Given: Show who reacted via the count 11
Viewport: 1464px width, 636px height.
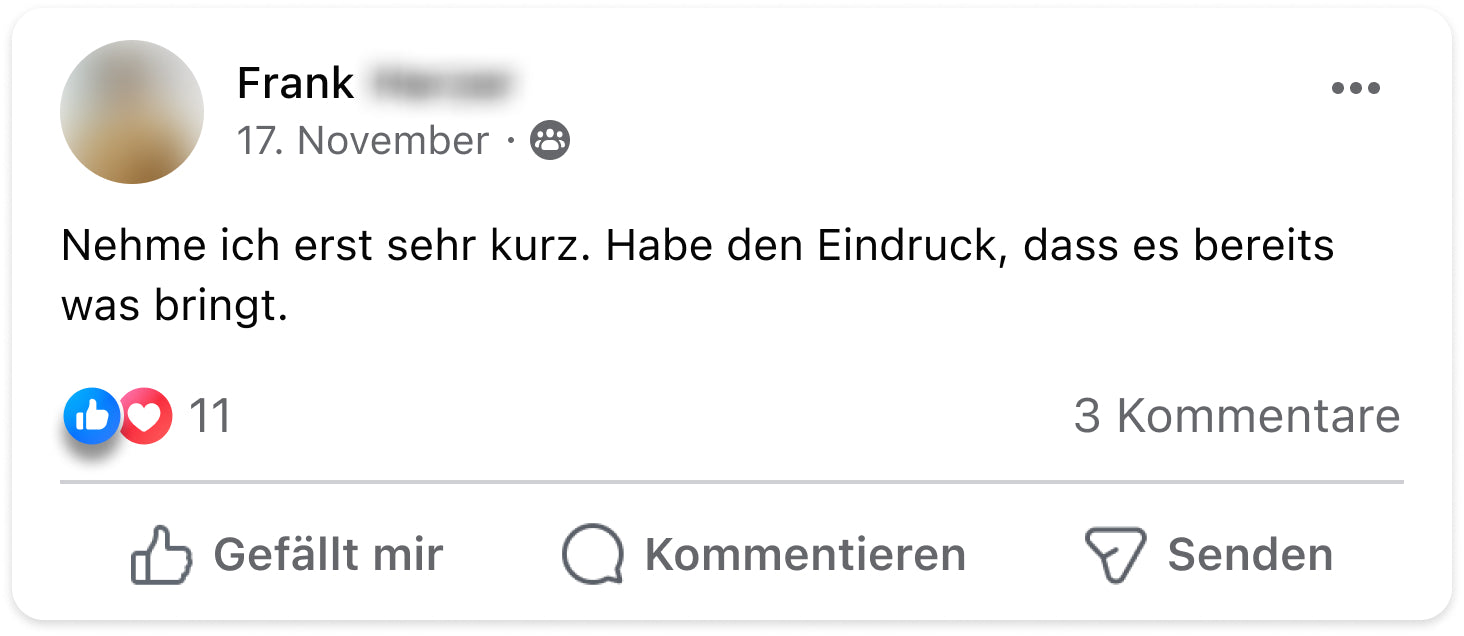Looking at the screenshot, I should [x=210, y=416].
